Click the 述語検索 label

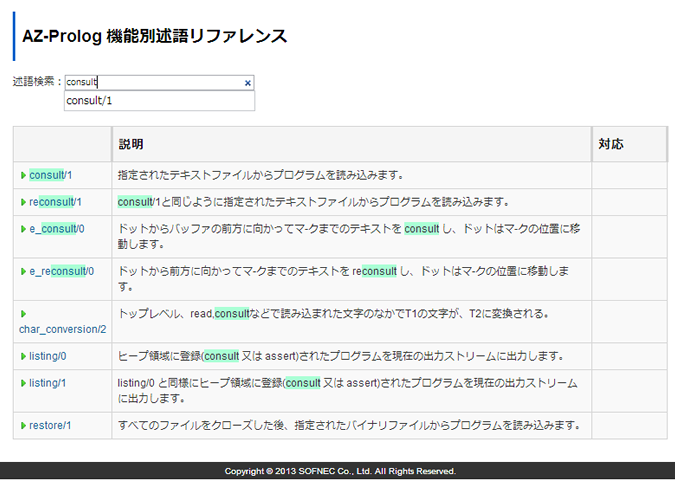tap(37, 82)
